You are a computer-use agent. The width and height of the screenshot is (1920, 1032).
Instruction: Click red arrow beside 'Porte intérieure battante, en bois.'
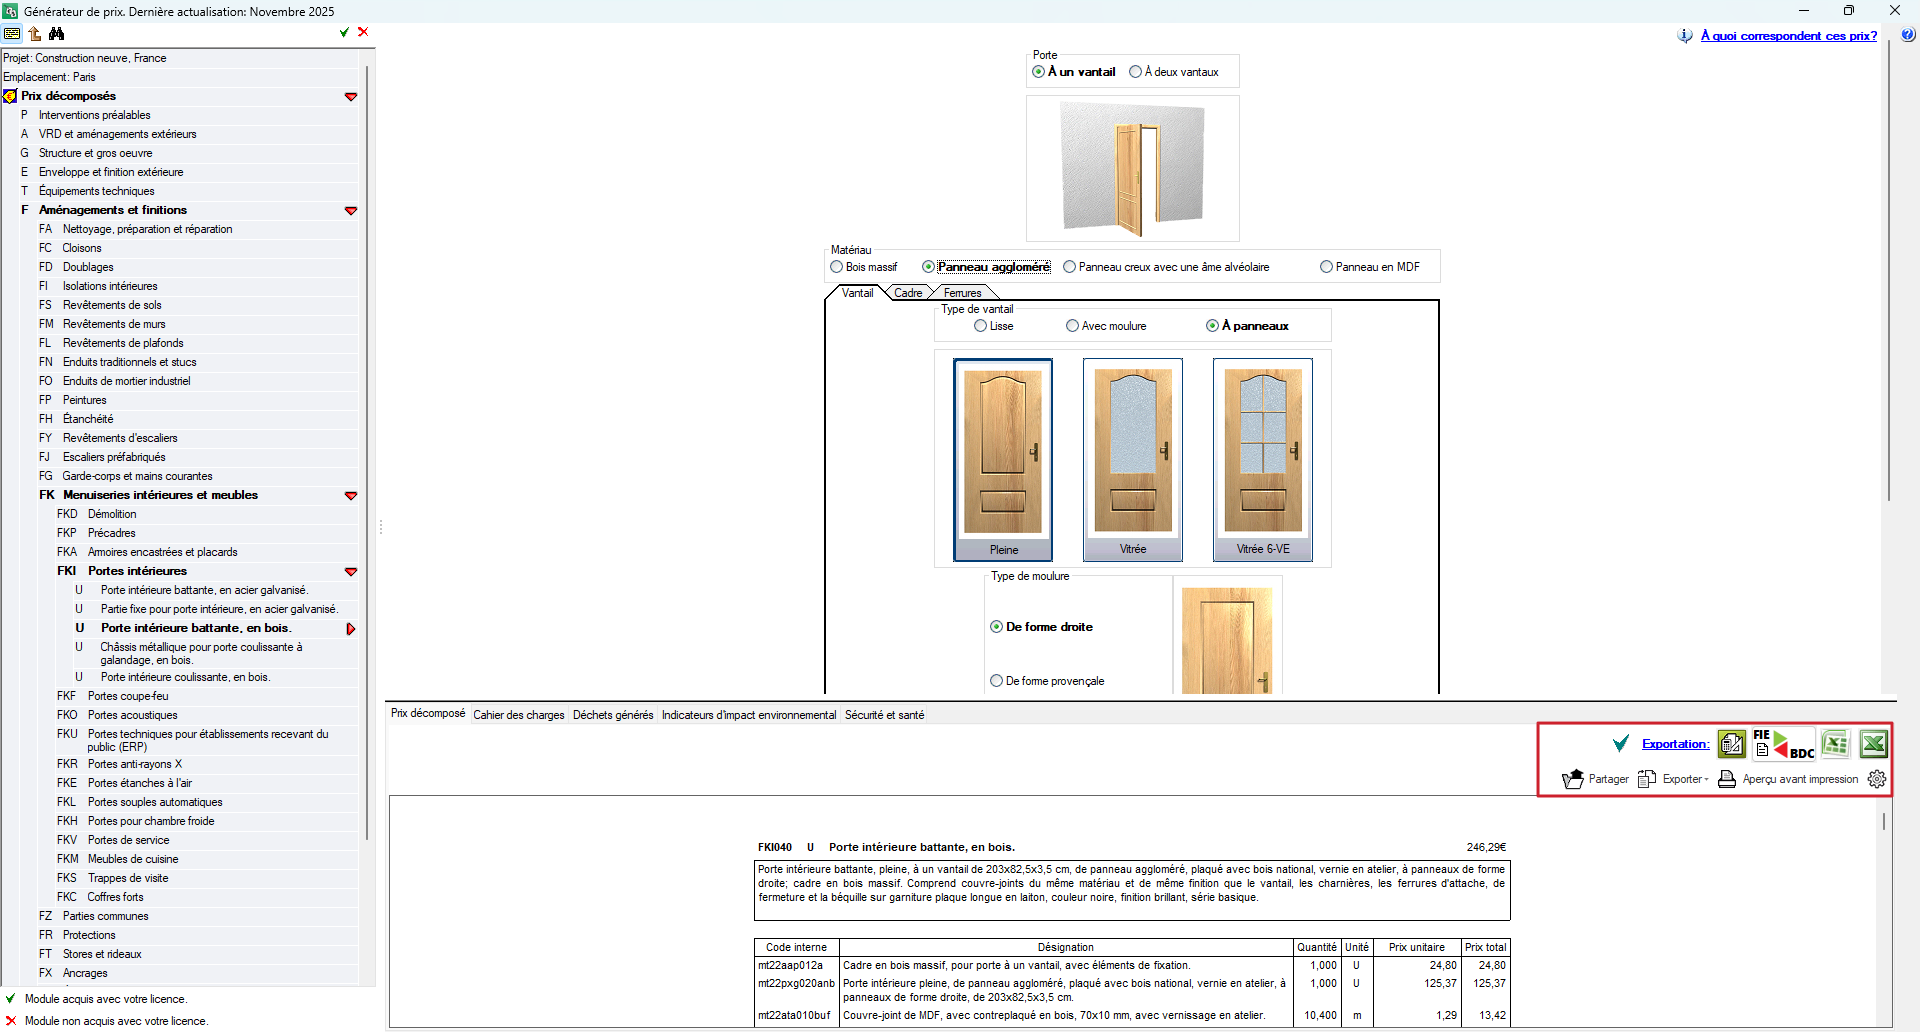[x=351, y=629]
